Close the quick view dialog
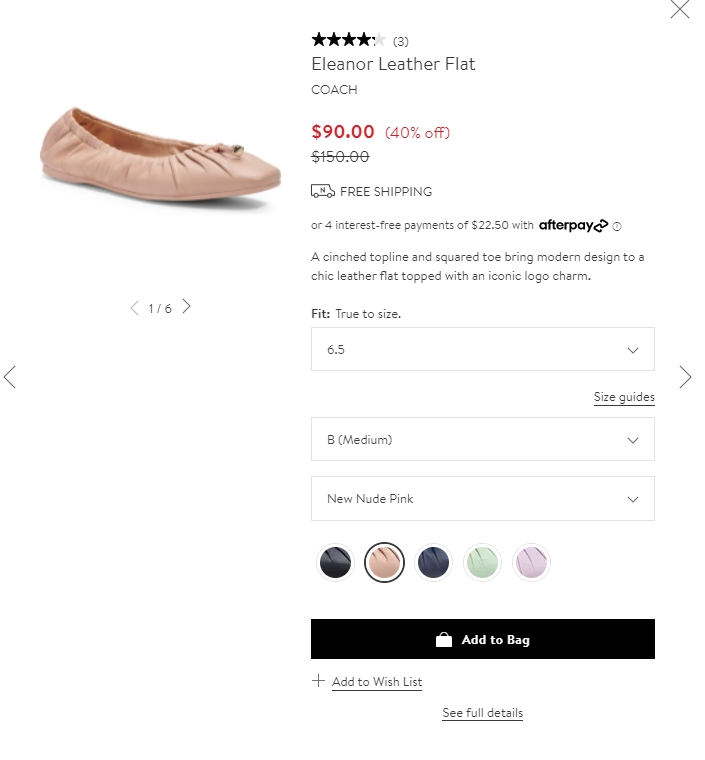This screenshot has height=760, width=705. coord(679,9)
